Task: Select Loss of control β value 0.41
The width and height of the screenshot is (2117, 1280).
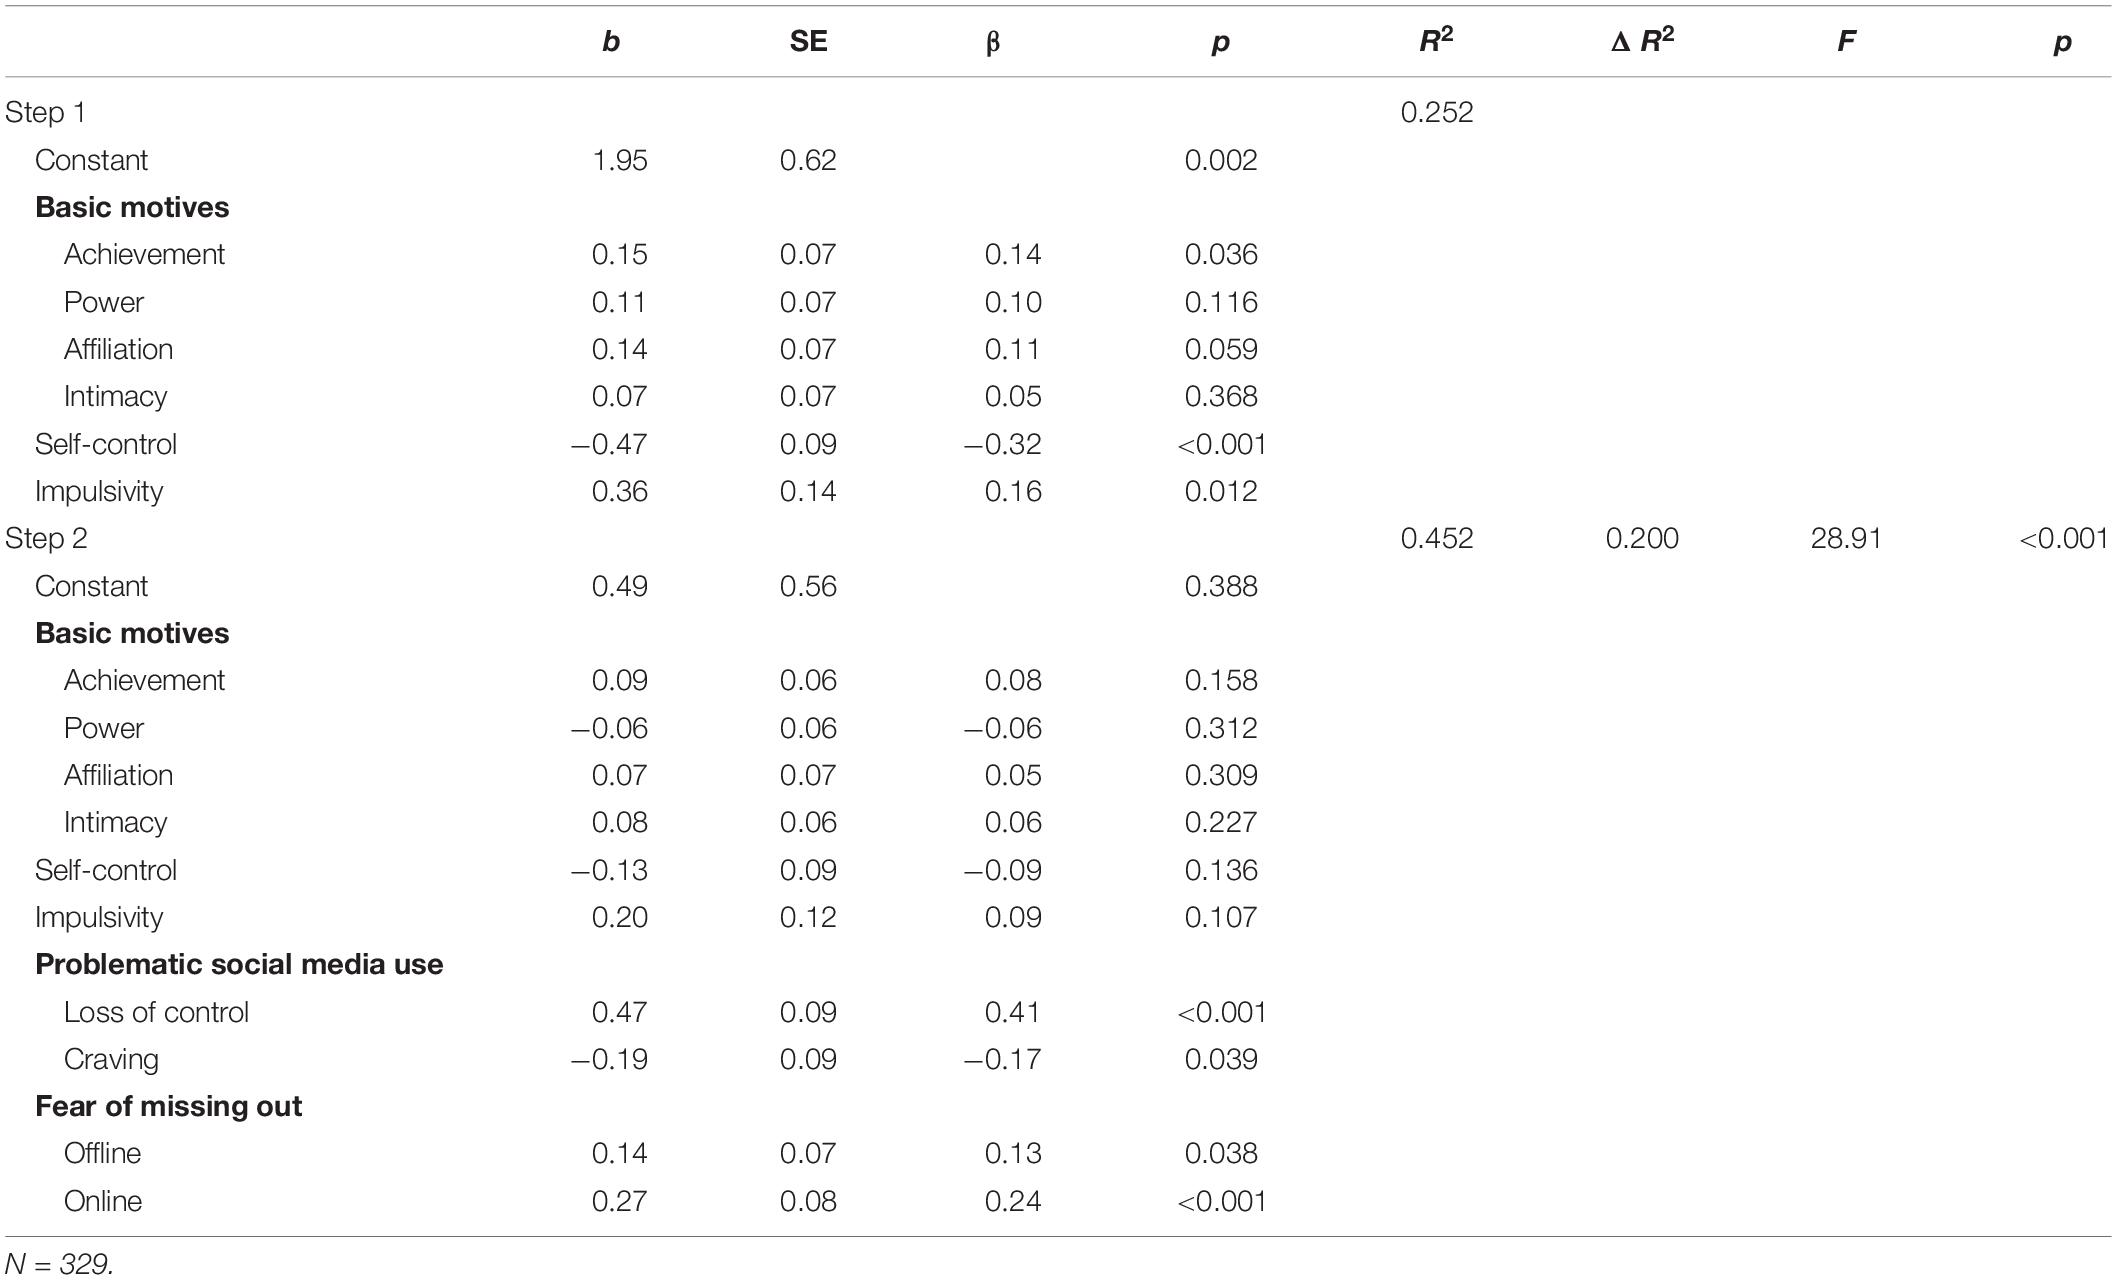Action: point(1013,1012)
